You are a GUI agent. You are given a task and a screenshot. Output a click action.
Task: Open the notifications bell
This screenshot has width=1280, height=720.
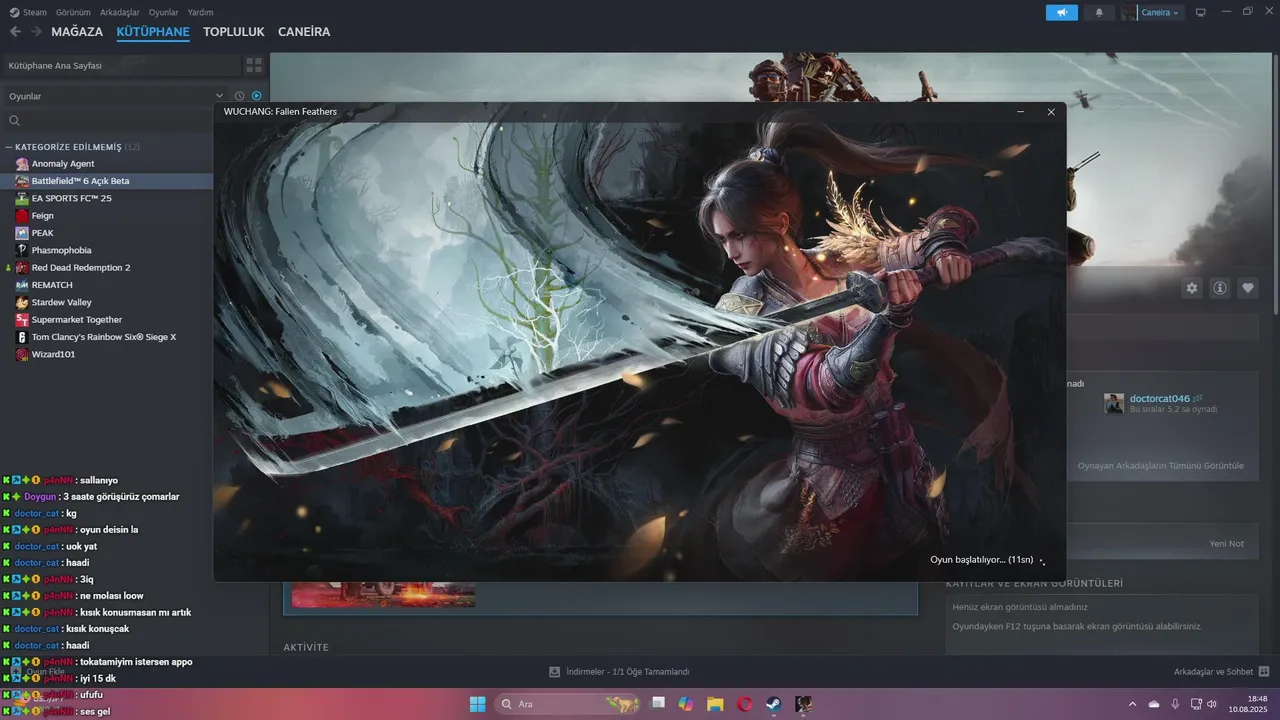point(1100,13)
